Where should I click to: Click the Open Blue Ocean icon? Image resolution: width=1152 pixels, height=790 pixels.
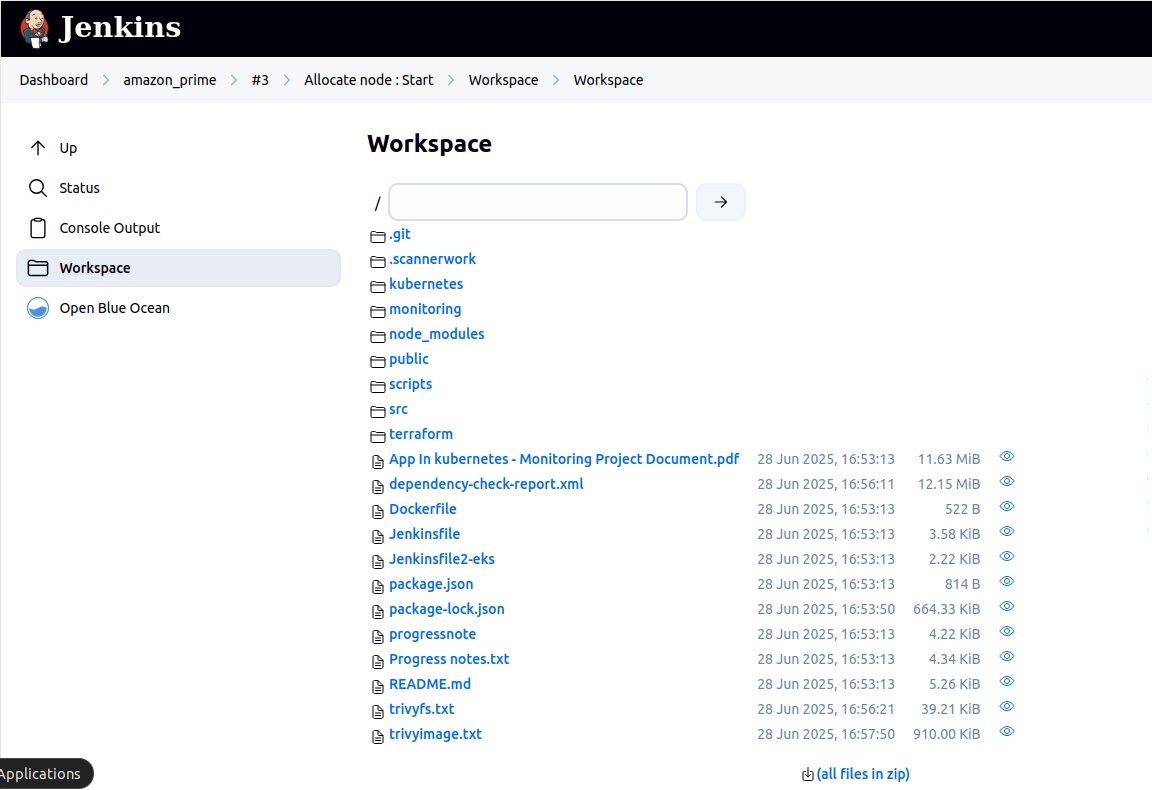(x=38, y=308)
